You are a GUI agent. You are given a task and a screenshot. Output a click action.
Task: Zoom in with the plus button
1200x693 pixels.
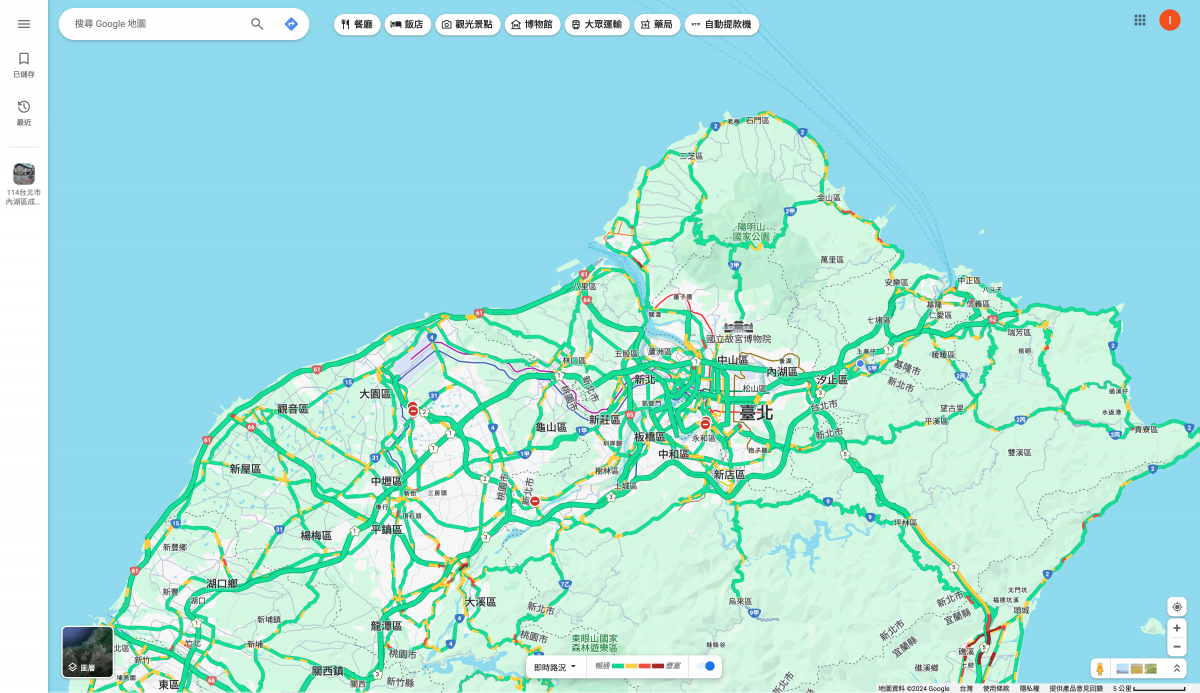click(x=1177, y=628)
